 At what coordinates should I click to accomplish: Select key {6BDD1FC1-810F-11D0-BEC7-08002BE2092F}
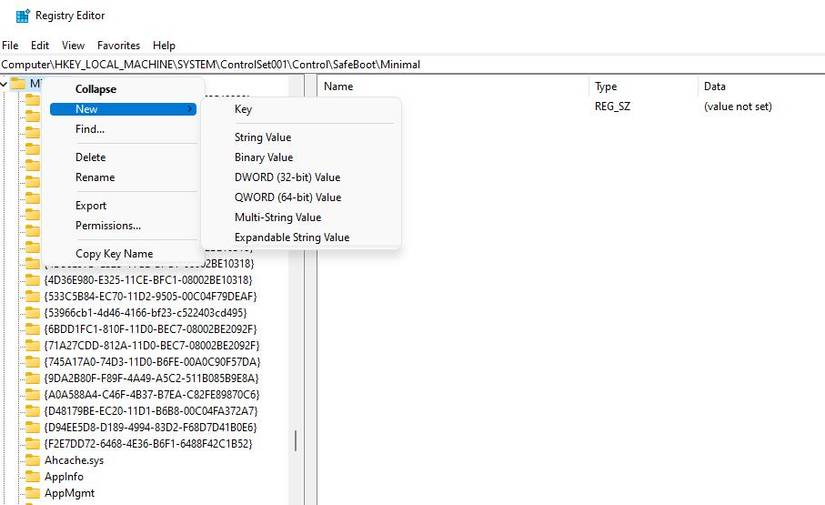[x=150, y=329]
